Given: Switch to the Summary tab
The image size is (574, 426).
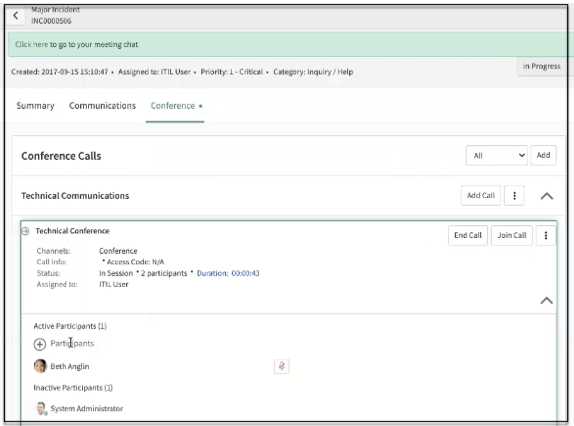Looking at the screenshot, I should (36, 106).
